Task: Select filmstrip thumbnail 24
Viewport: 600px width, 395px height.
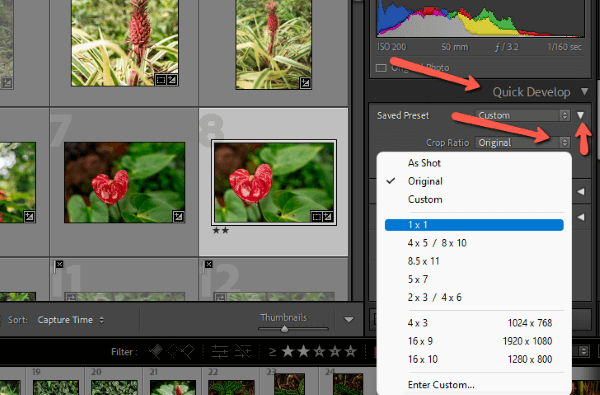Action: coord(348,384)
